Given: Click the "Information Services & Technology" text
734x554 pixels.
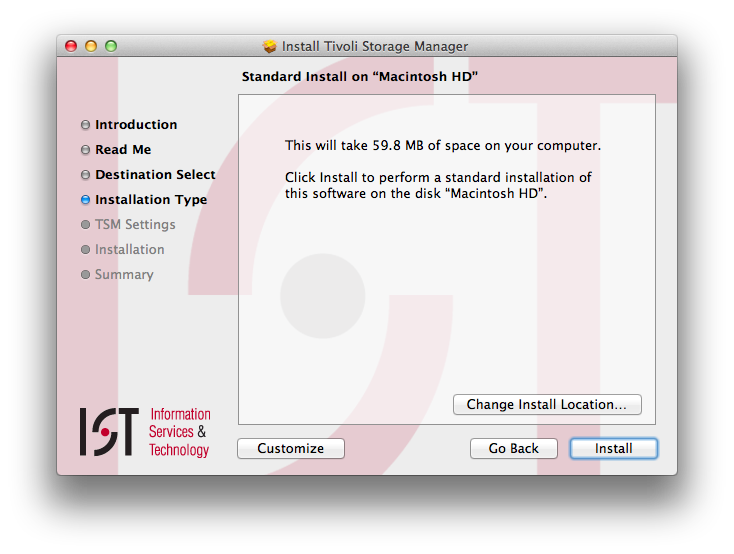Looking at the screenshot, I should click(x=180, y=432).
